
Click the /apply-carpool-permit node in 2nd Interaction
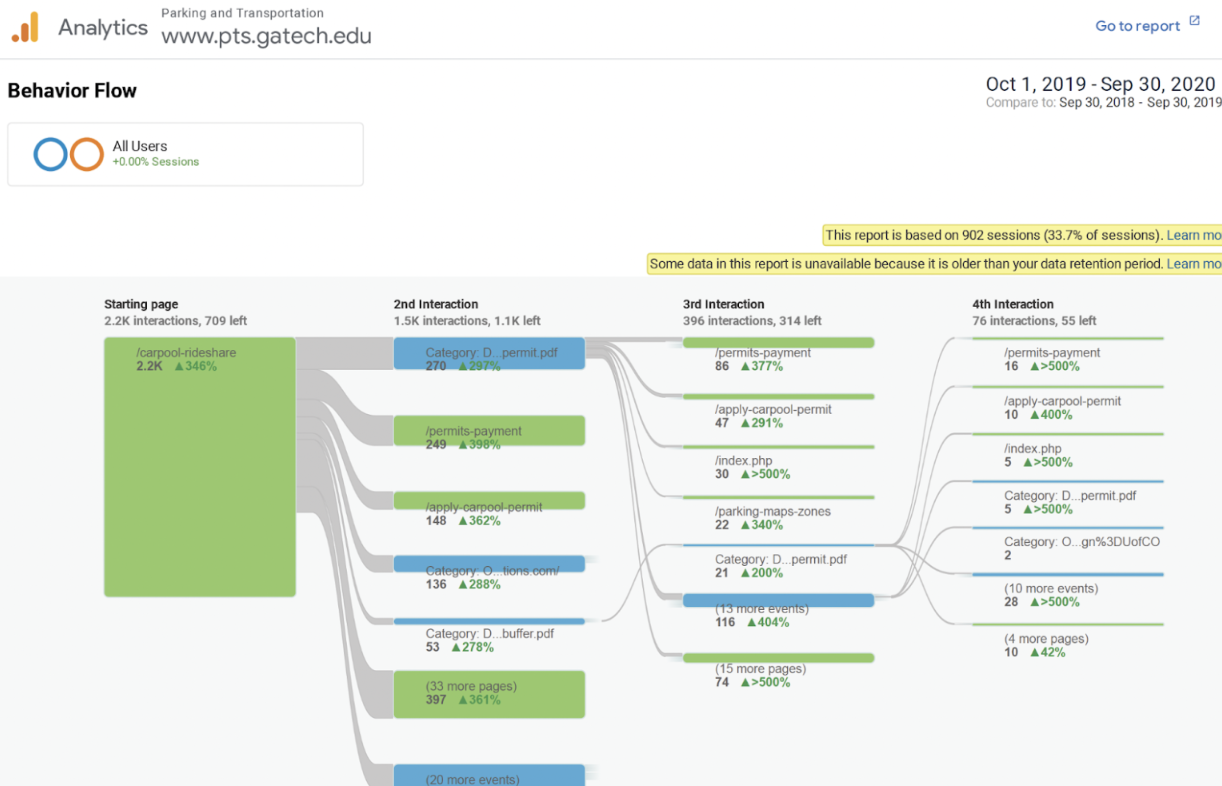[489, 501]
